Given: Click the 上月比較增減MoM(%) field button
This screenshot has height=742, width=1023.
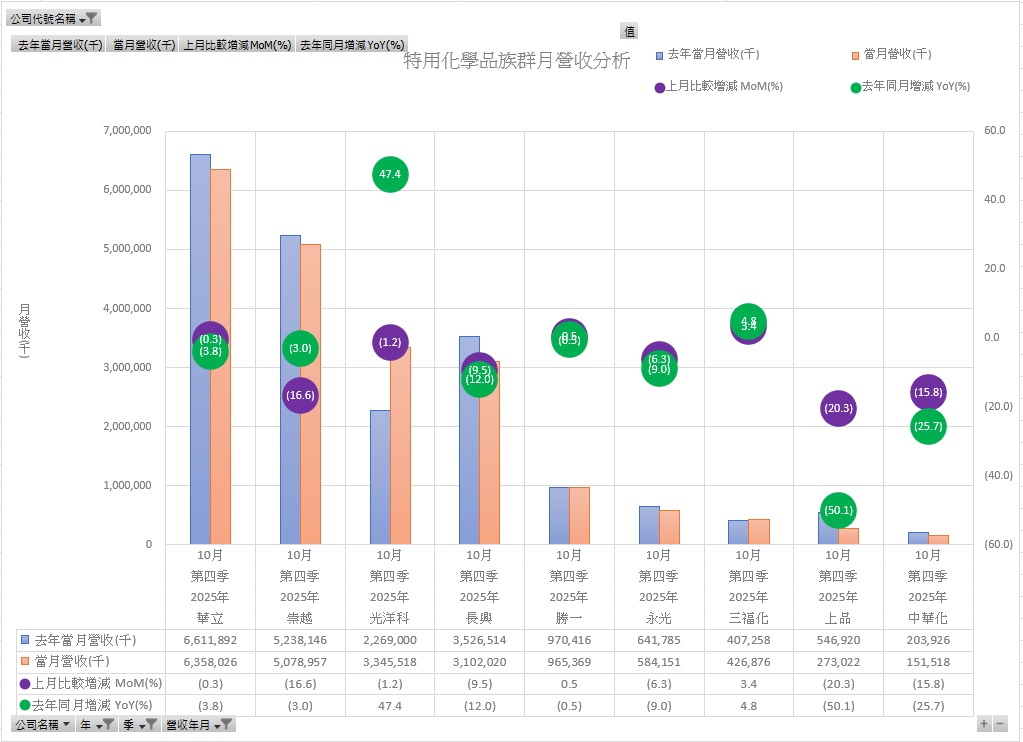Looking at the screenshot, I should (237, 44).
